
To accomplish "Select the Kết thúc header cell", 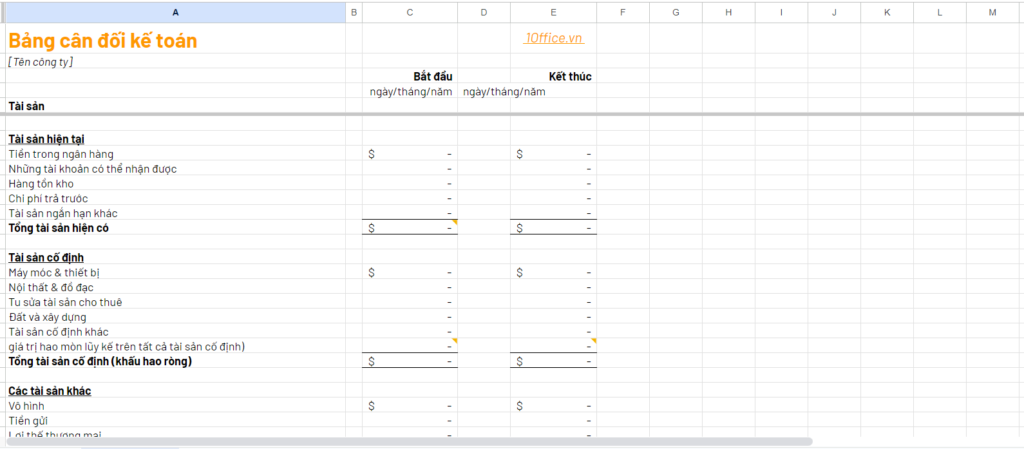I will [x=553, y=76].
